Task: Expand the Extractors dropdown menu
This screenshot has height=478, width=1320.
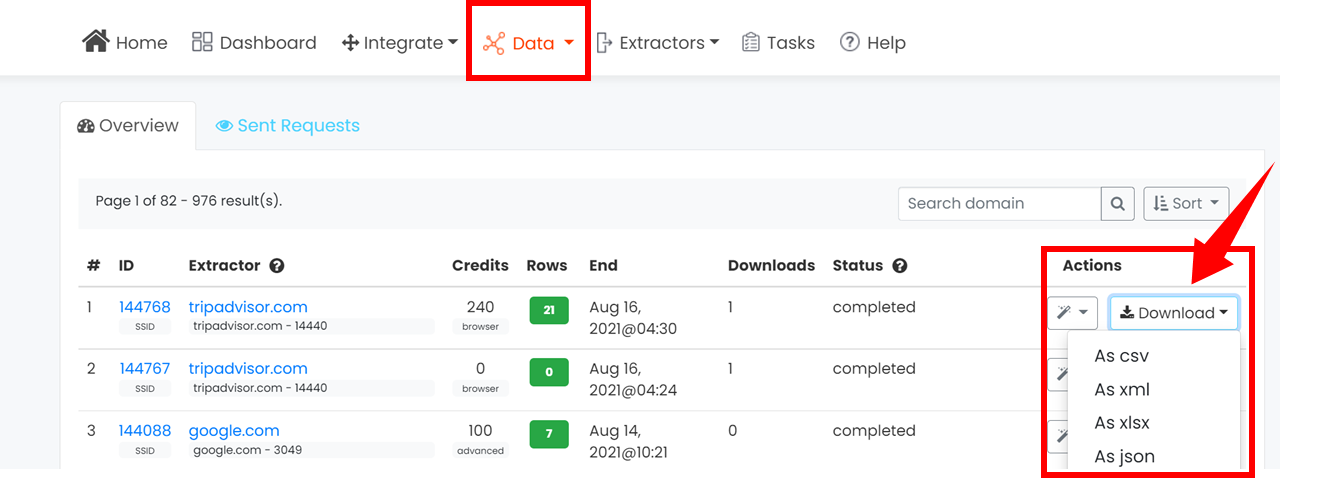Action: tap(657, 43)
